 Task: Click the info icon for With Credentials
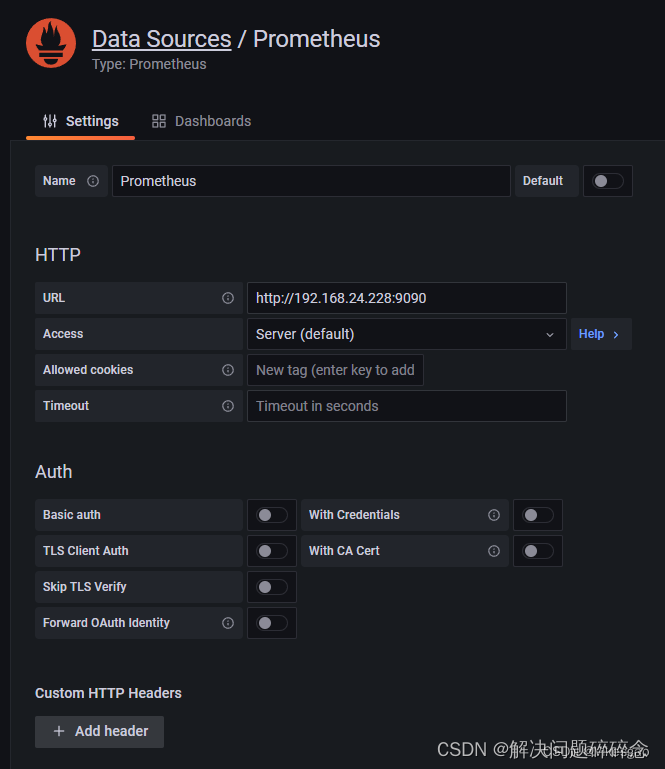[494, 515]
